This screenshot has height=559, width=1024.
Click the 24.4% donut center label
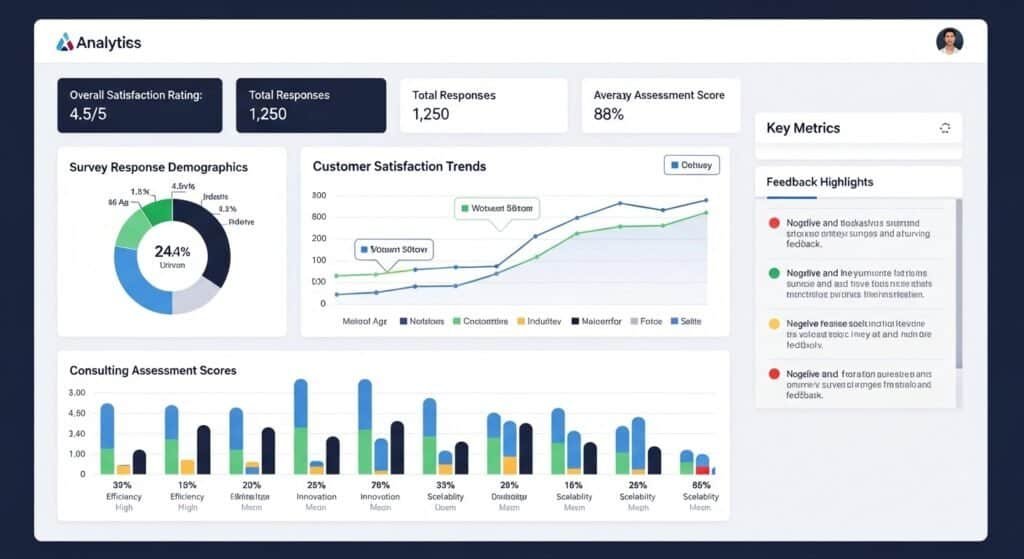(172, 251)
